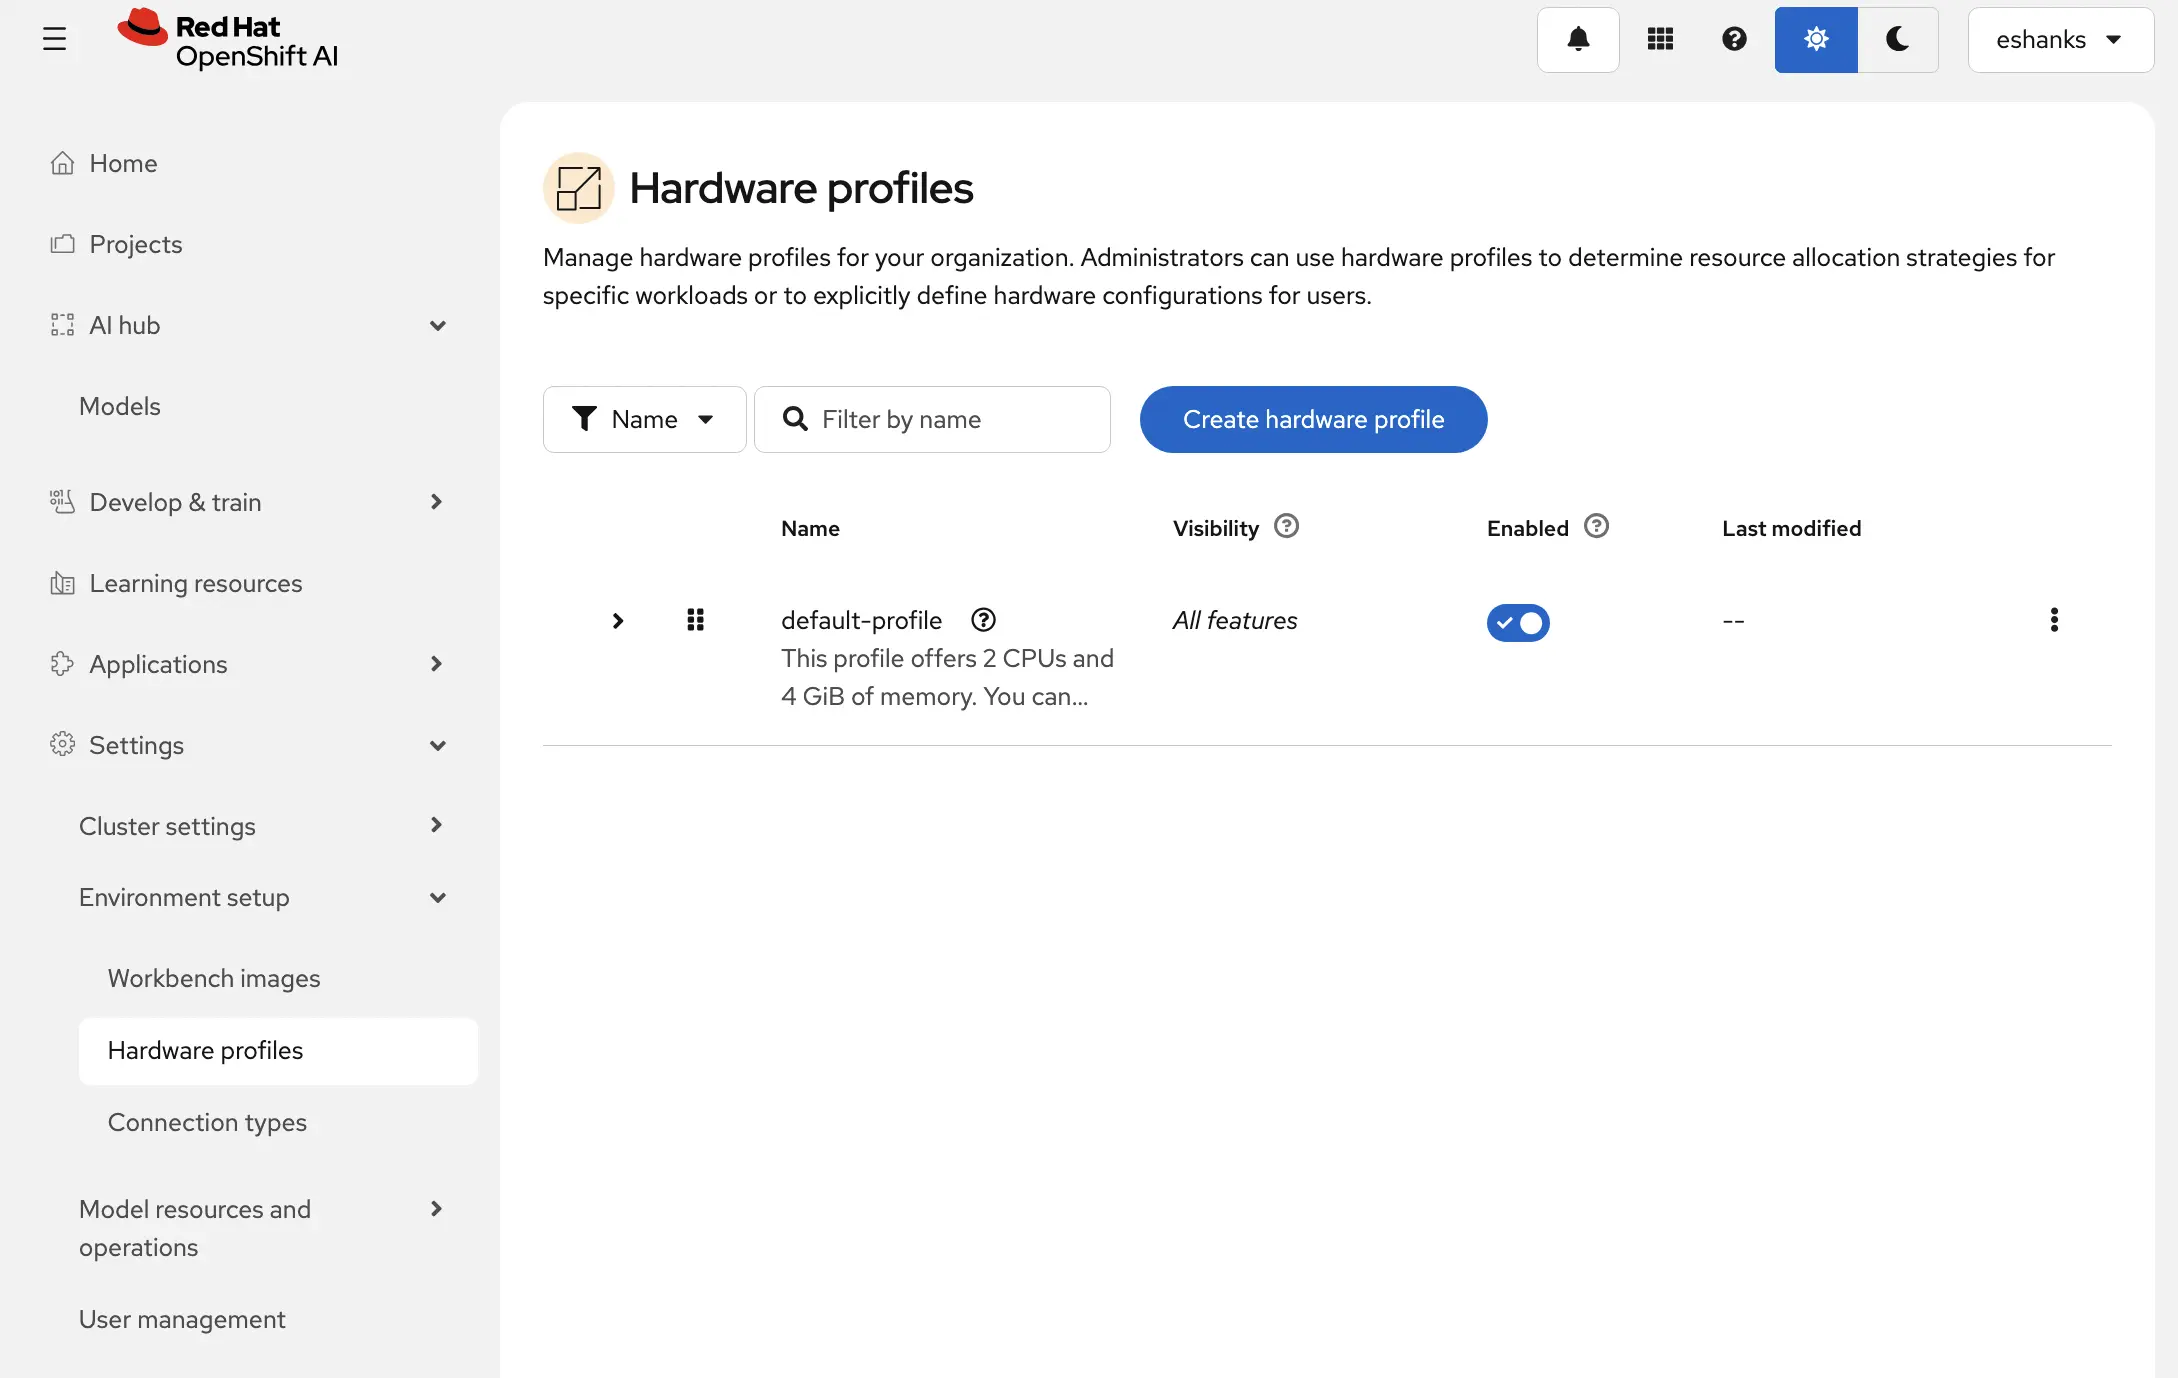Open the Name filter type dropdown
Image resolution: width=2178 pixels, height=1378 pixels.
pos(644,419)
